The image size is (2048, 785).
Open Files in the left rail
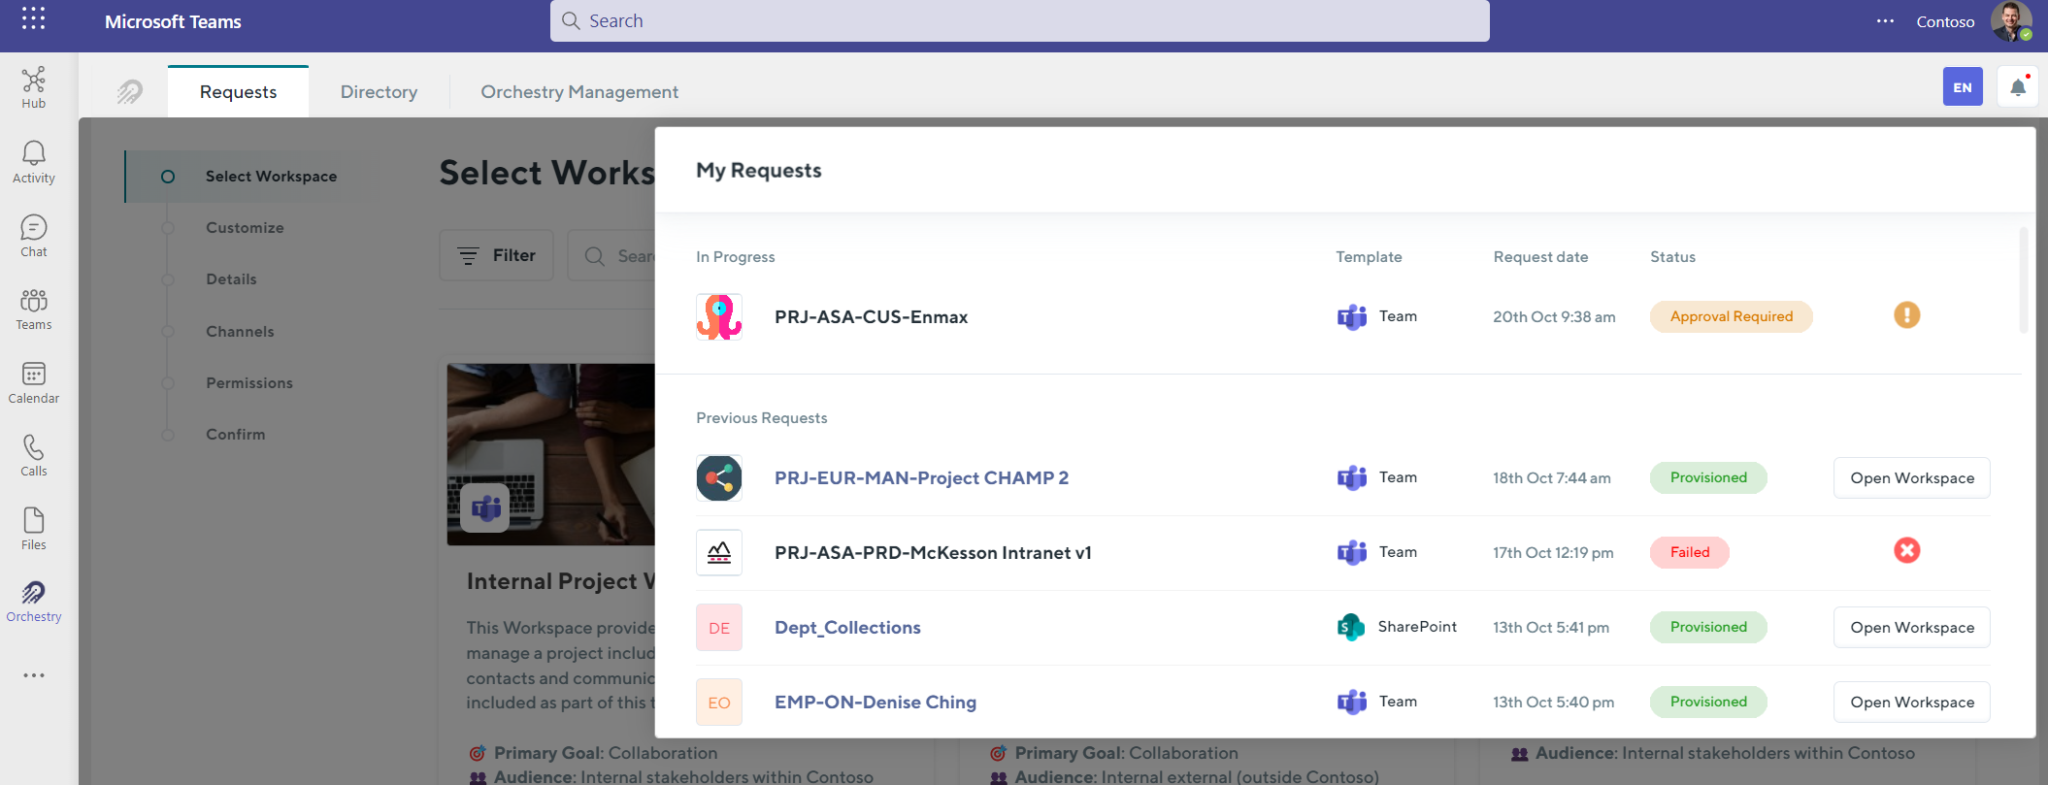[33, 529]
